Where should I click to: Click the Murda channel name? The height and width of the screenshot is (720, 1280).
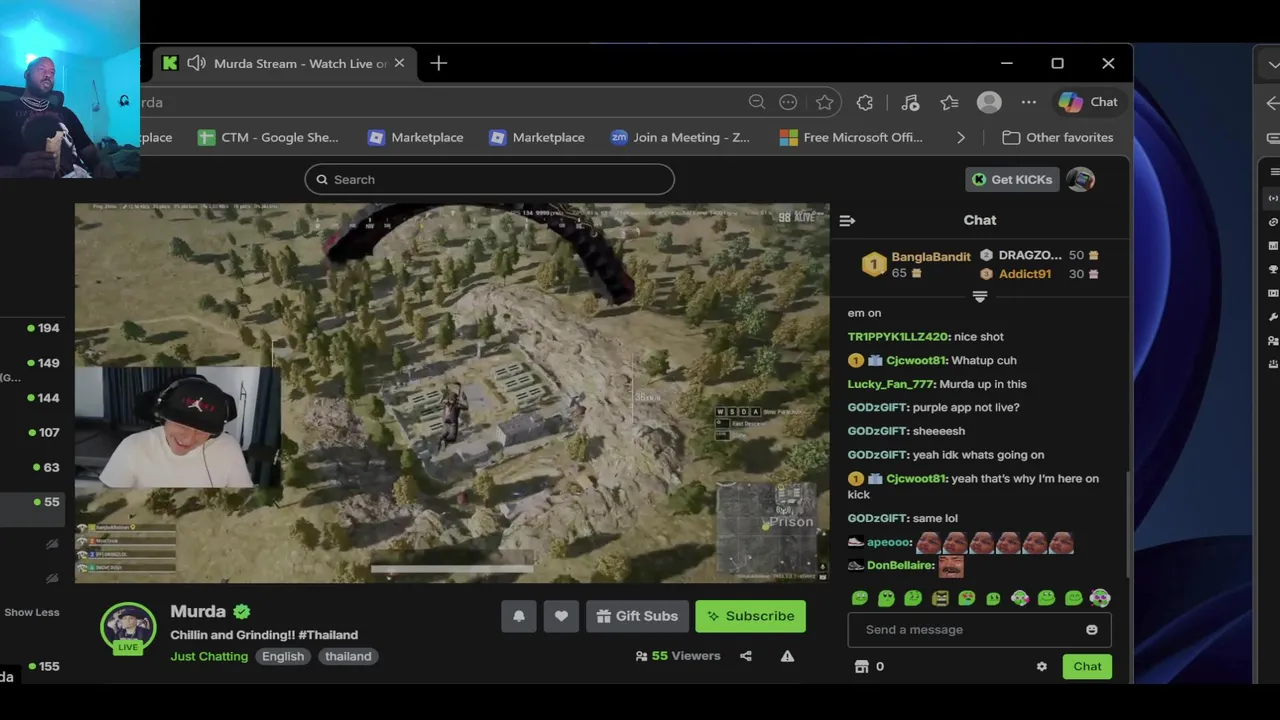198,611
